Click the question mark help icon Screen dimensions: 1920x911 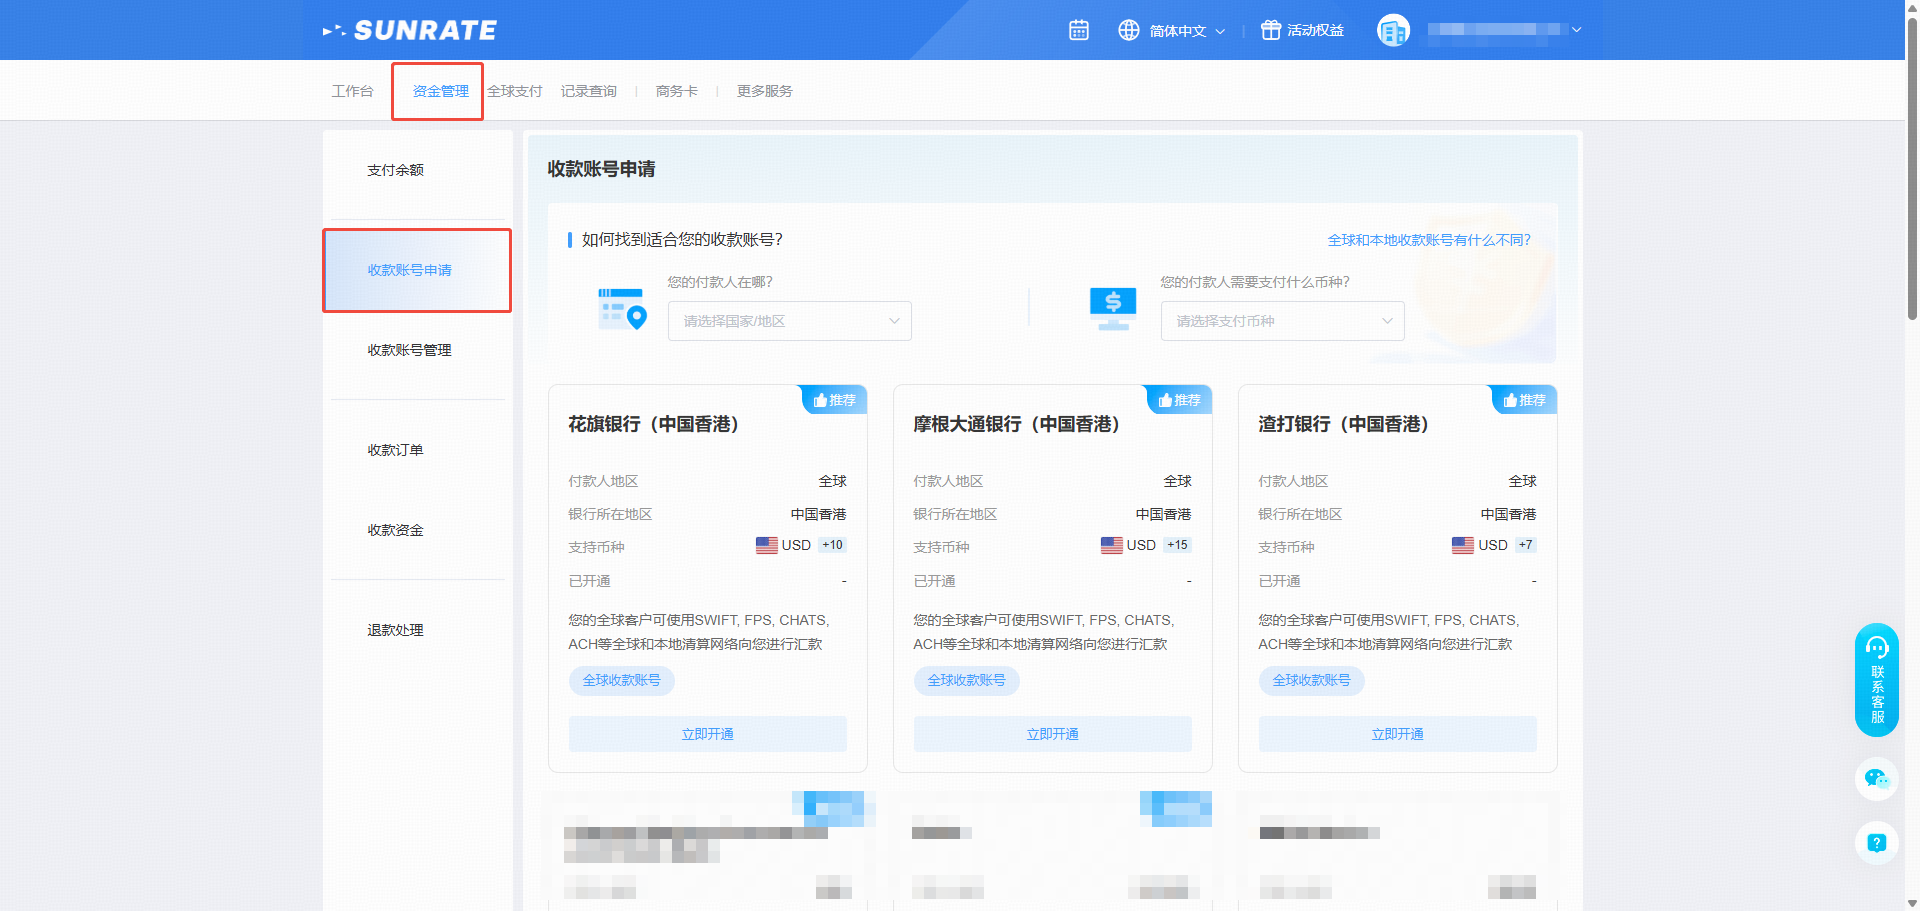coord(1876,843)
